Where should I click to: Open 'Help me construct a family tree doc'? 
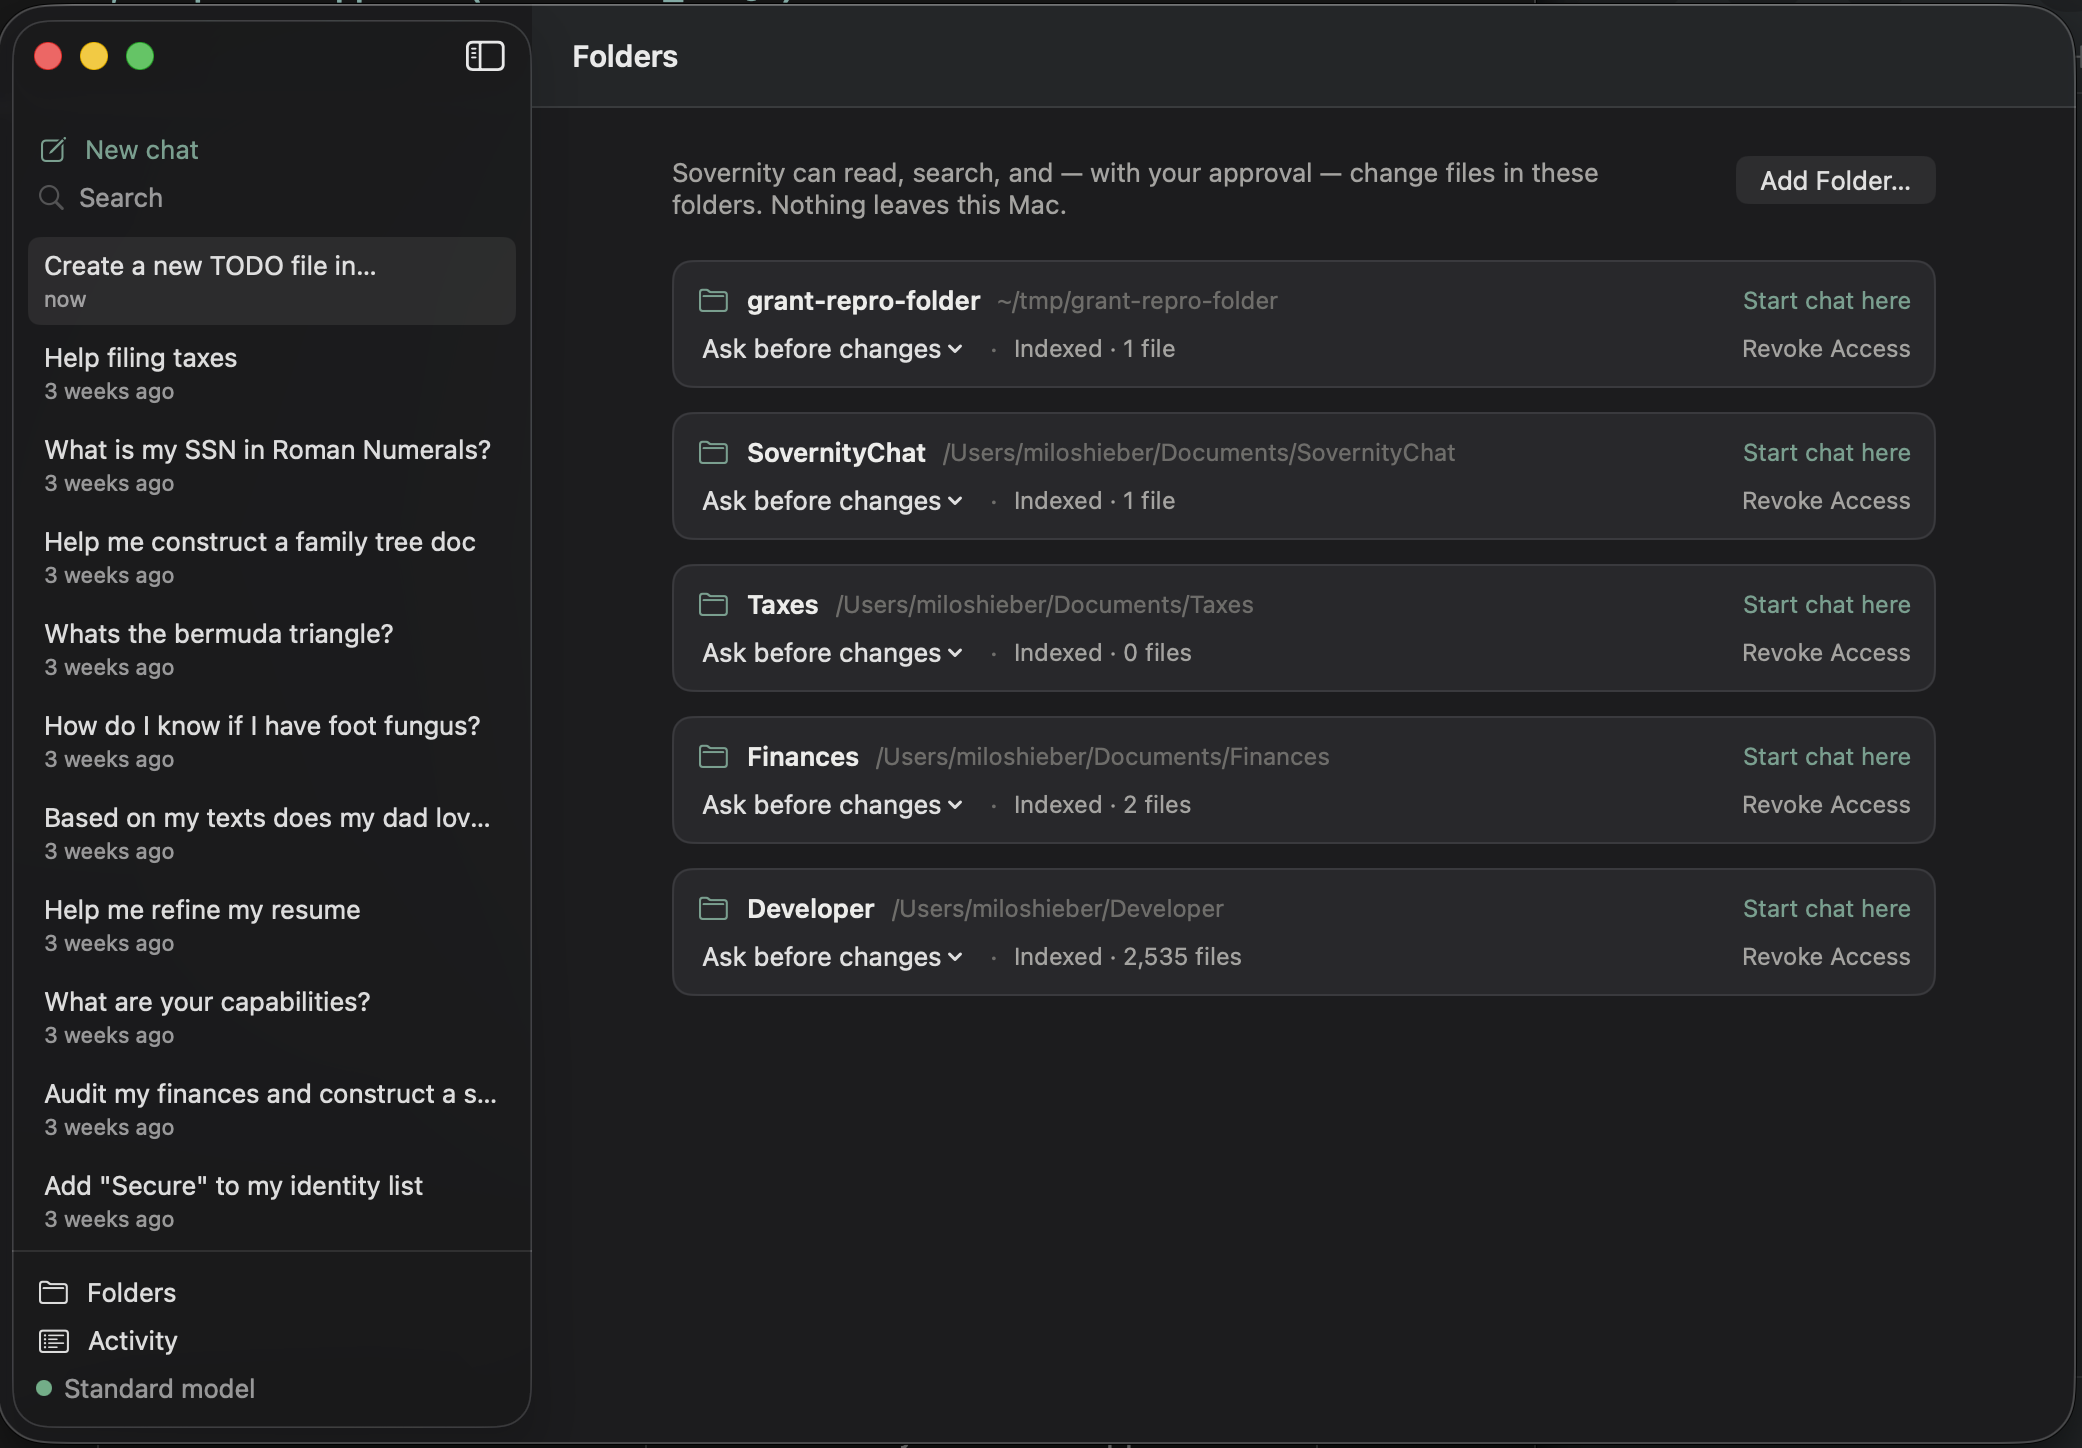tap(272, 557)
